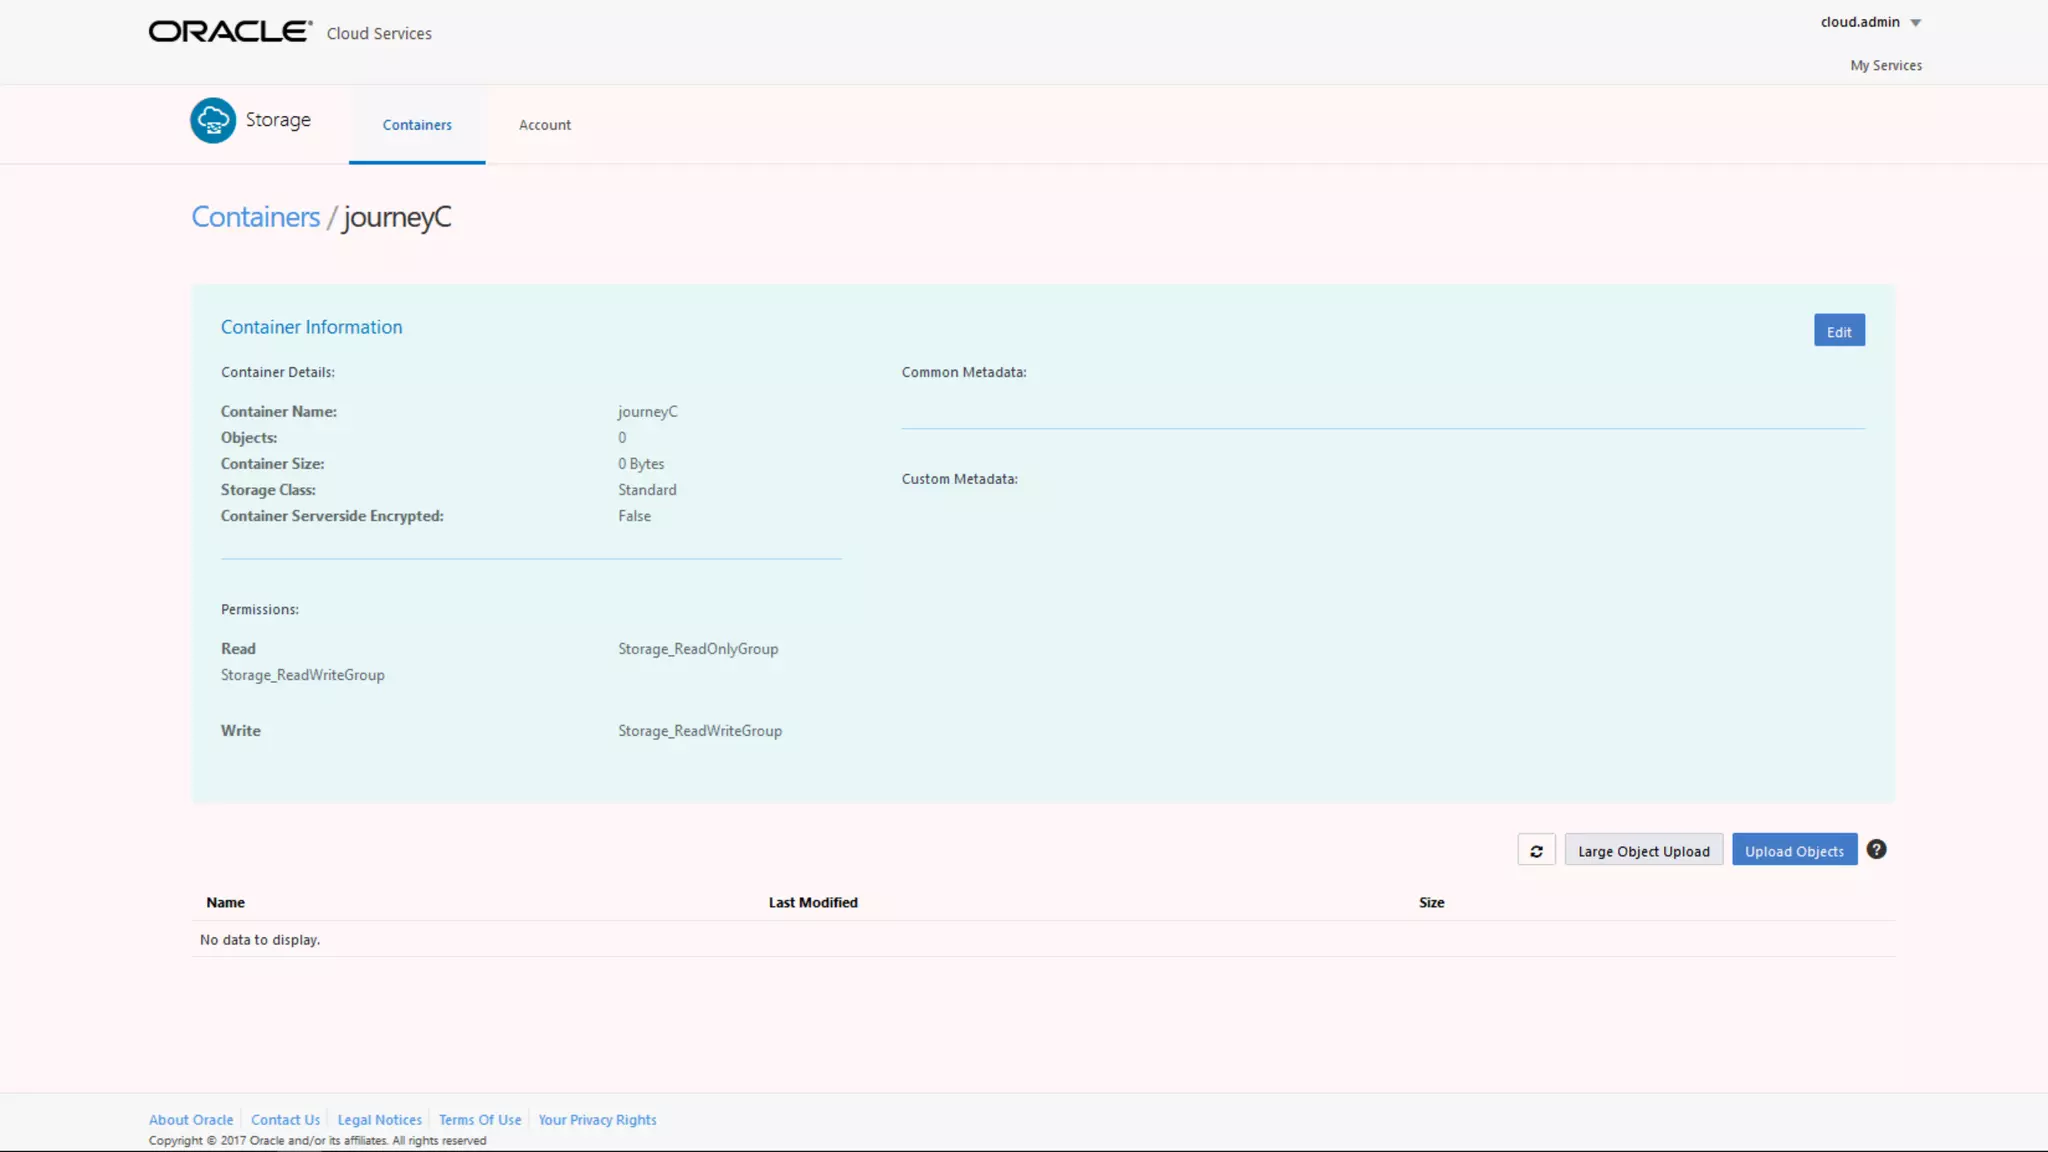The width and height of the screenshot is (2048, 1152).
Task: Switch to the Containers tab
Action: pos(417,125)
